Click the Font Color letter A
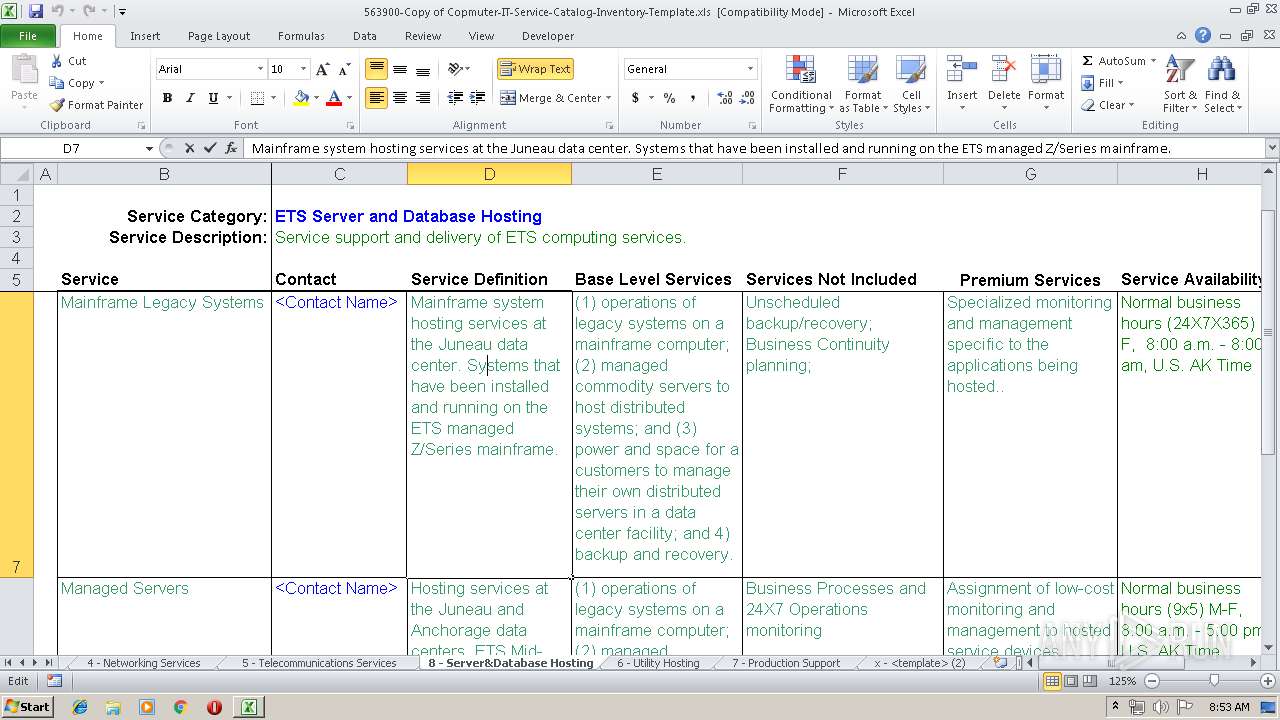Screen dimensions: 1280x720 pos(334,98)
